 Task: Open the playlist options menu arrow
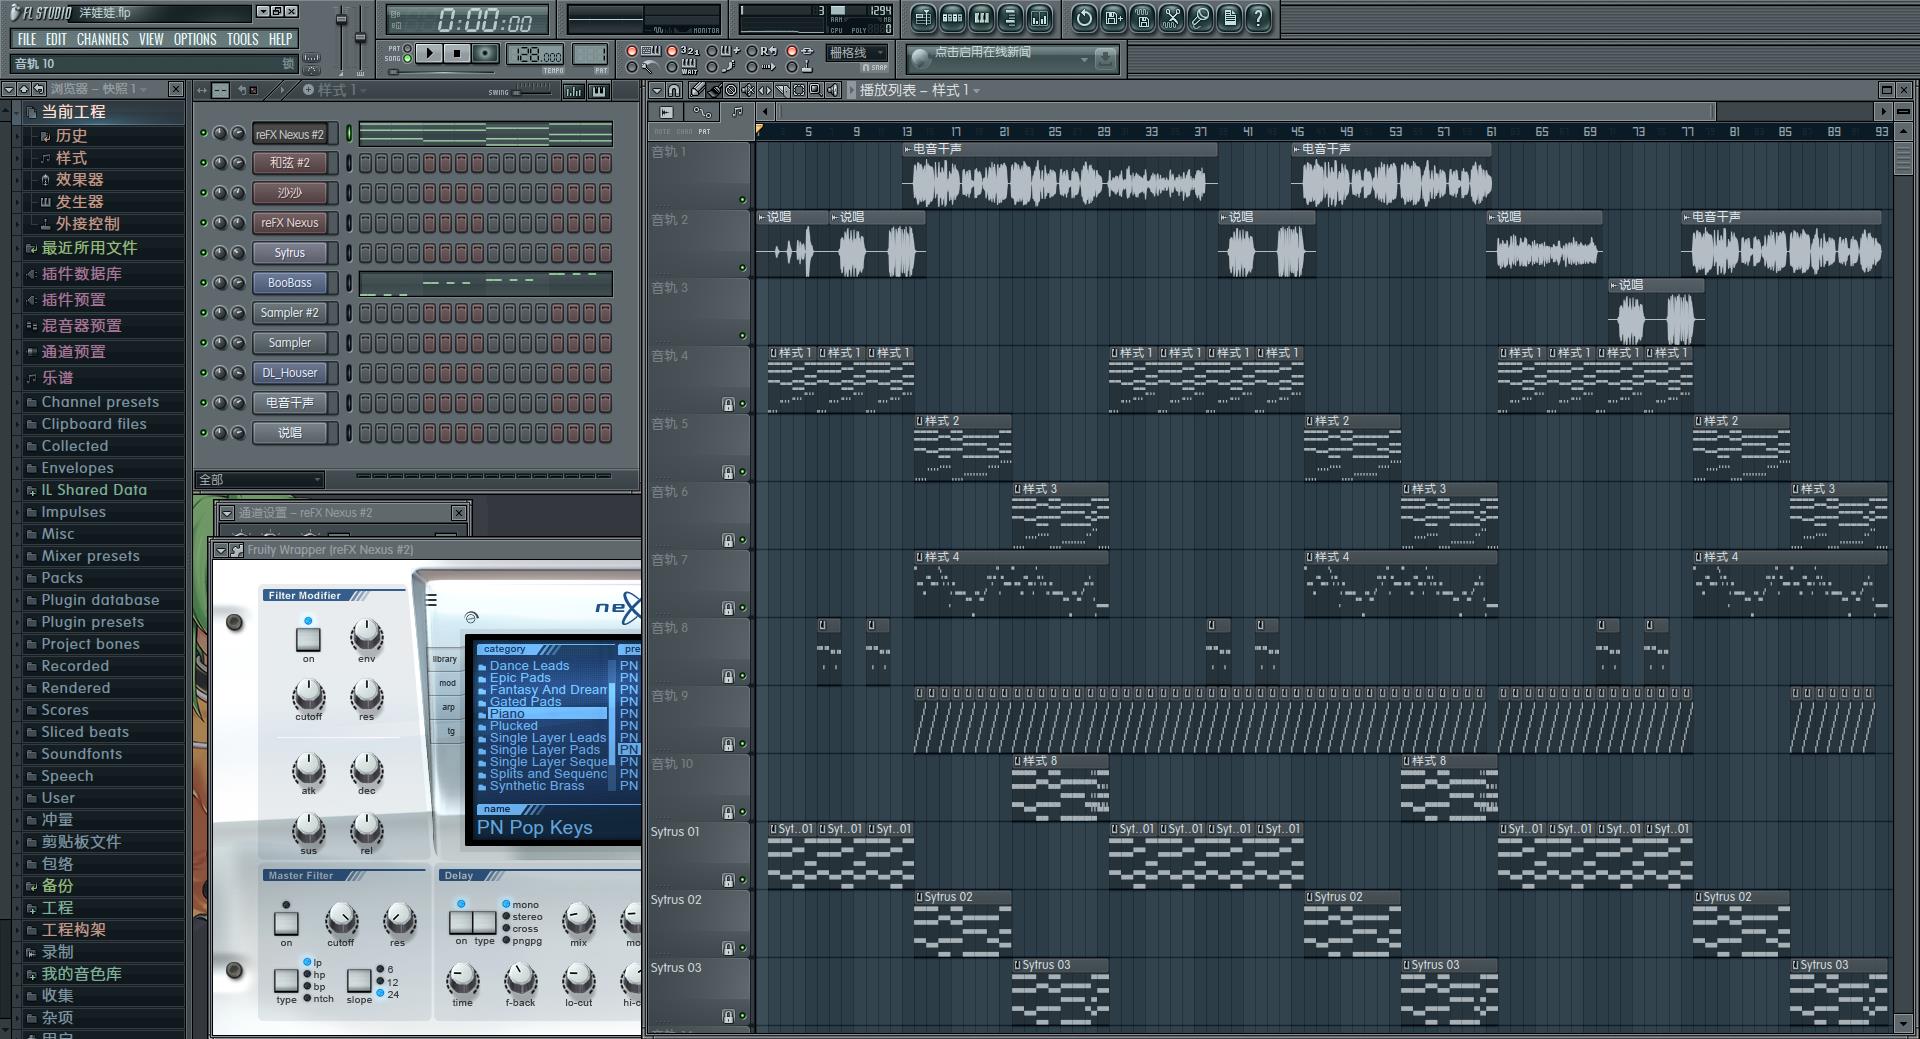pos(657,90)
